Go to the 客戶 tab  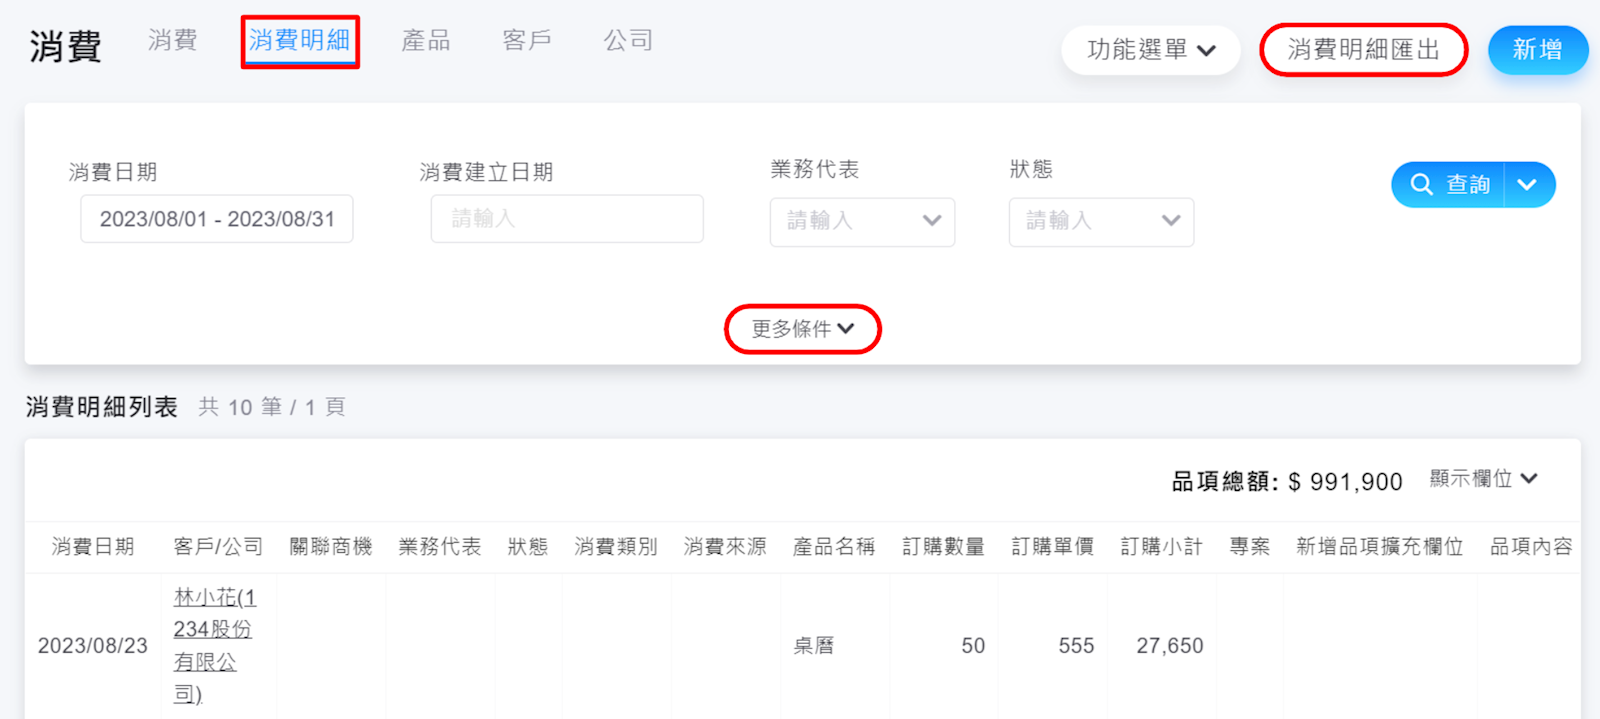[527, 41]
